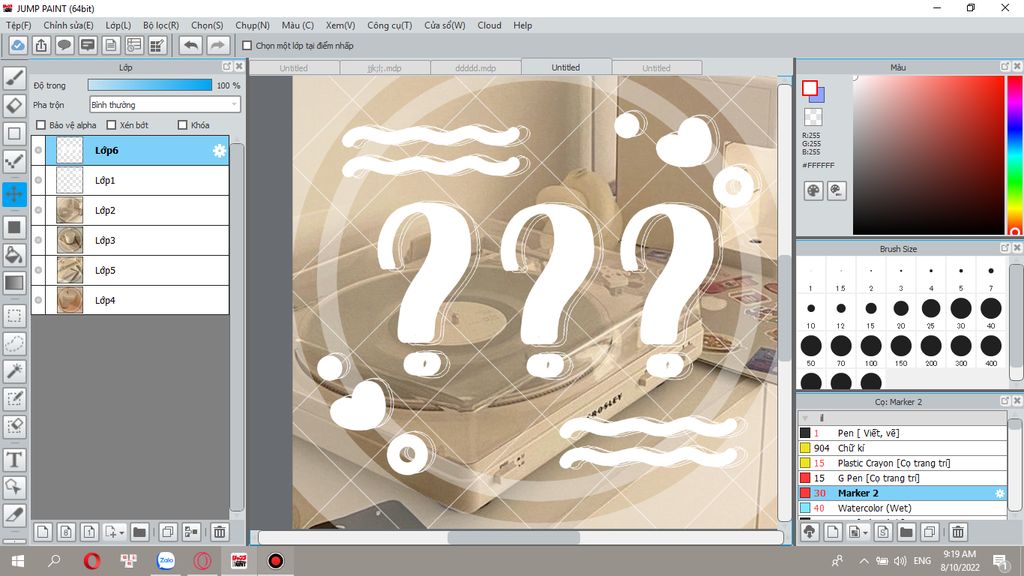This screenshot has height=576, width=1024.
Task: Select Watercolor (Wet) brush
Action: [902, 508]
